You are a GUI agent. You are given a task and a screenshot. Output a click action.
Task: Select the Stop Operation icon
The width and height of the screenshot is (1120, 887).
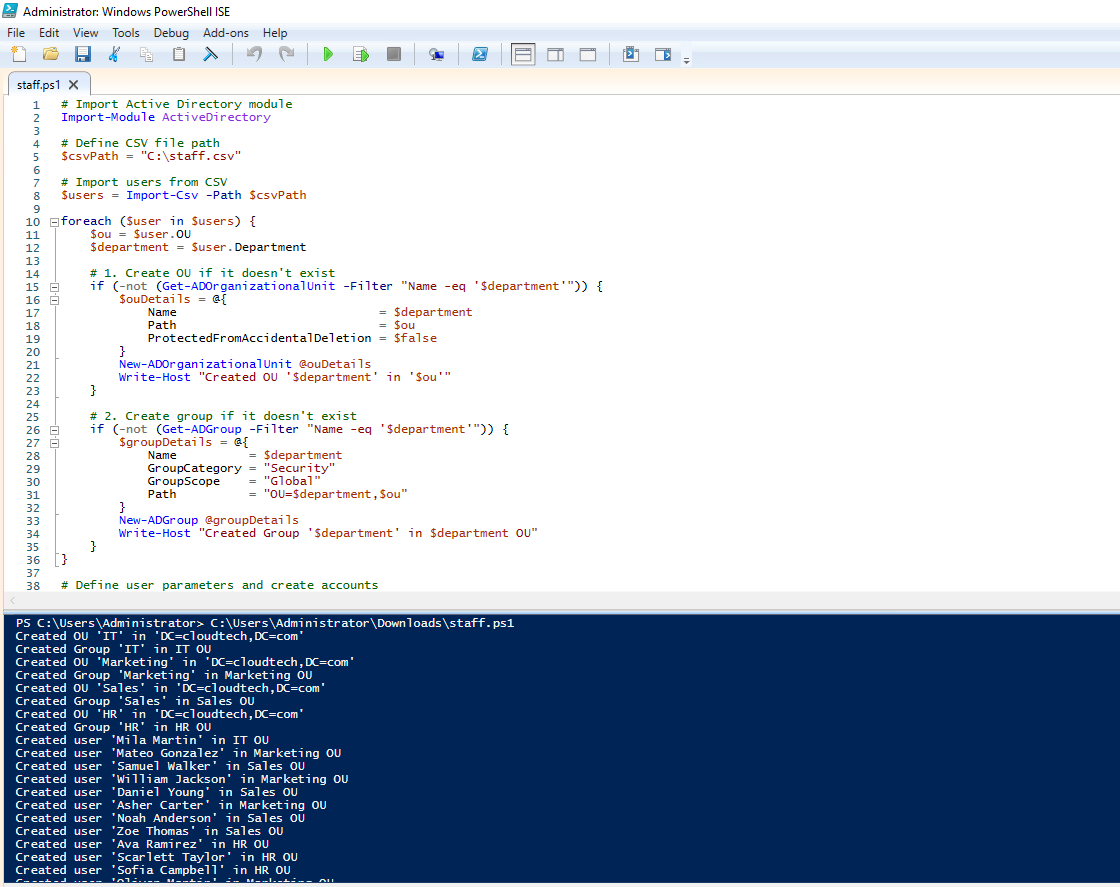[x=393, y=54]
